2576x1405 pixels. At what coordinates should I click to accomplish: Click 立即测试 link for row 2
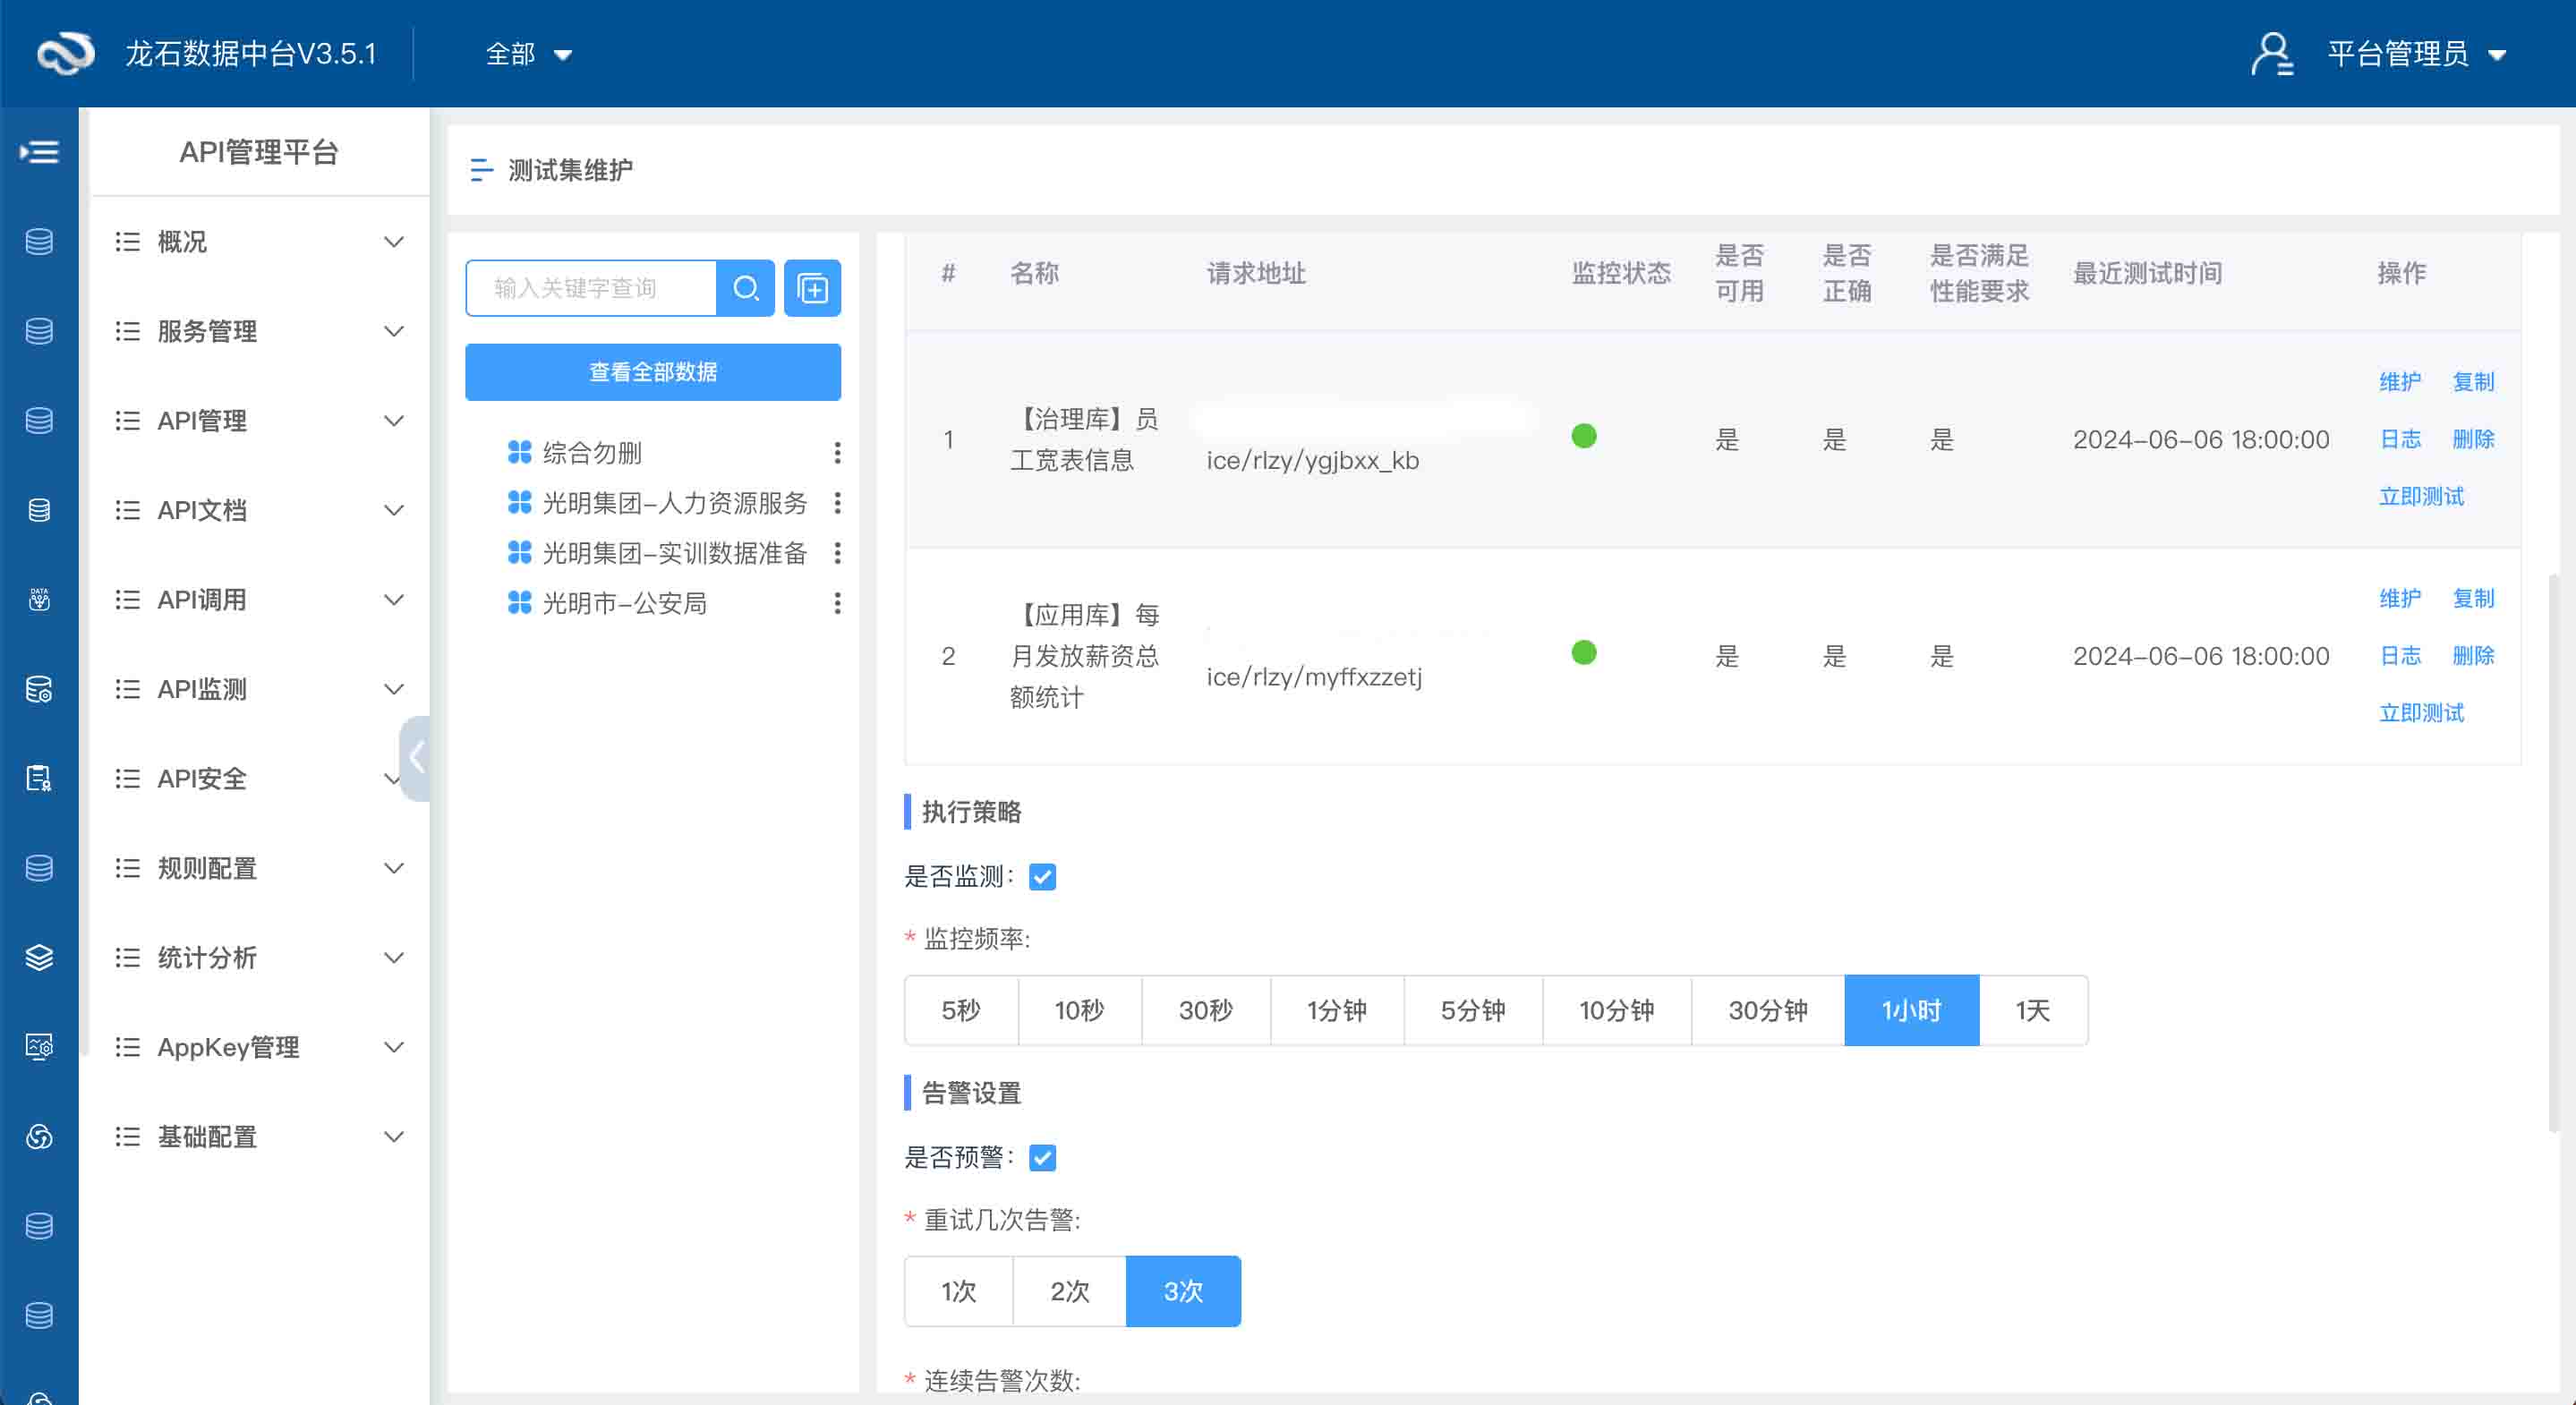(2421, 713)
